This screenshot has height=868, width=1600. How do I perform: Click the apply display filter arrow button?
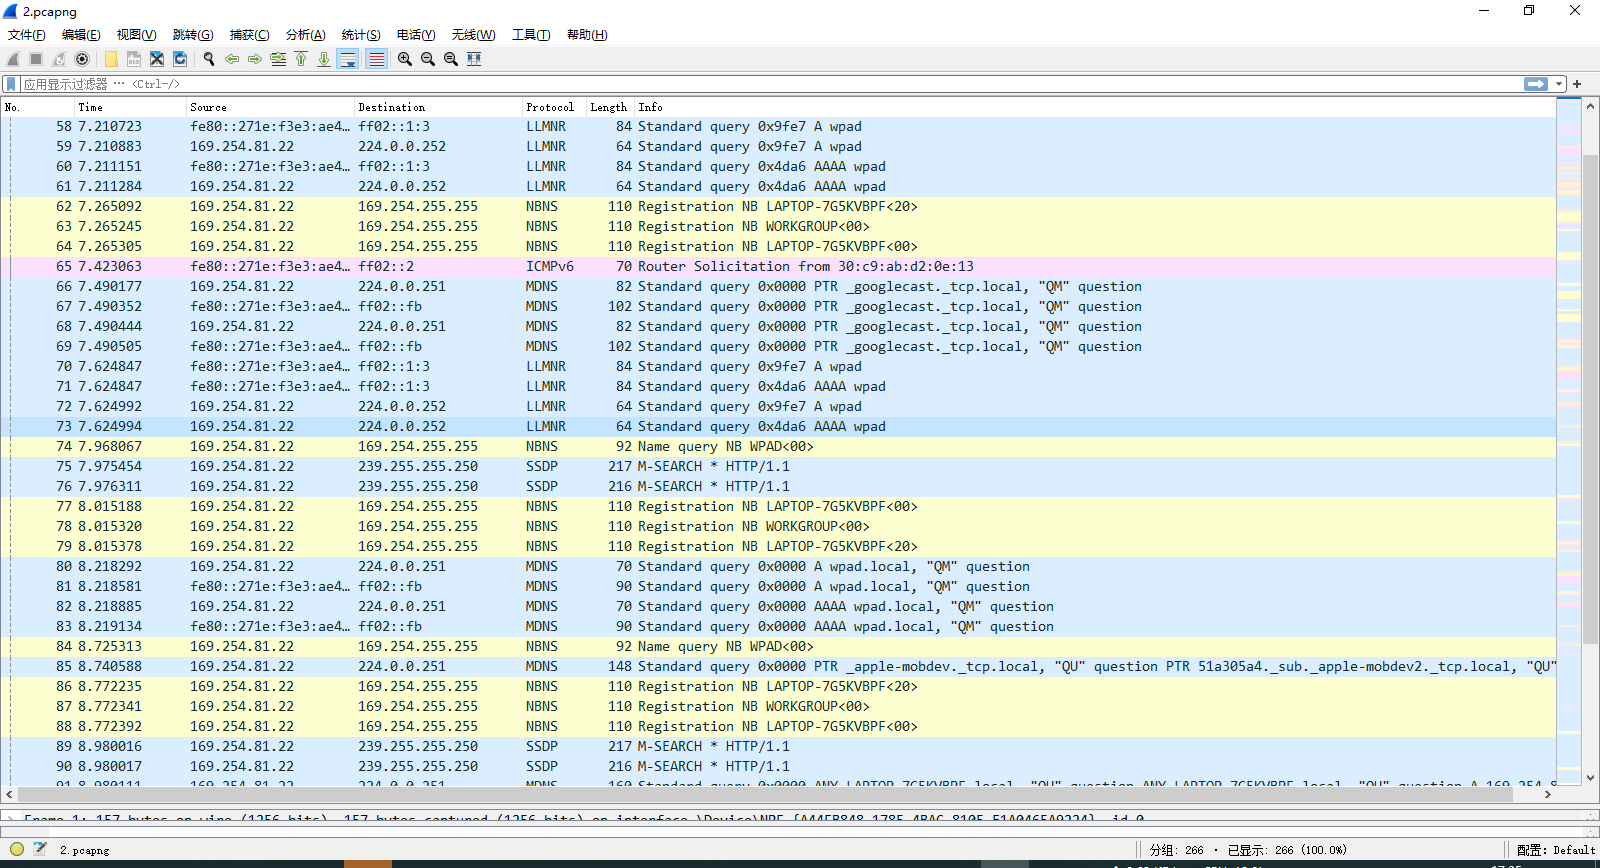pyautogui.click(x=1536, y=84)
